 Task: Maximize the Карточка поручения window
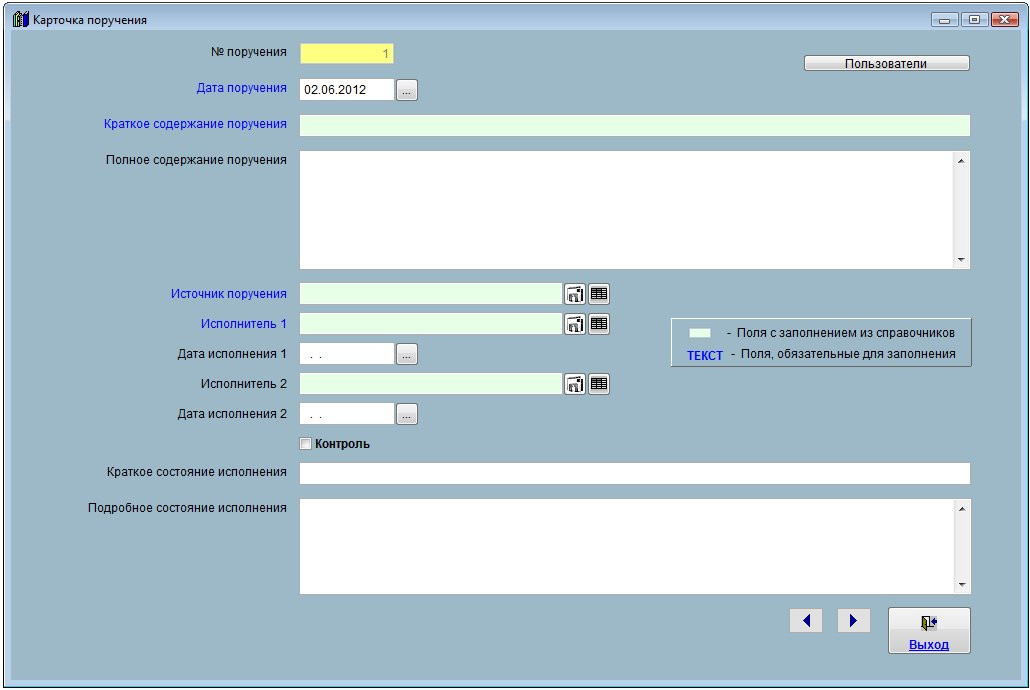(x=975, y=20)
